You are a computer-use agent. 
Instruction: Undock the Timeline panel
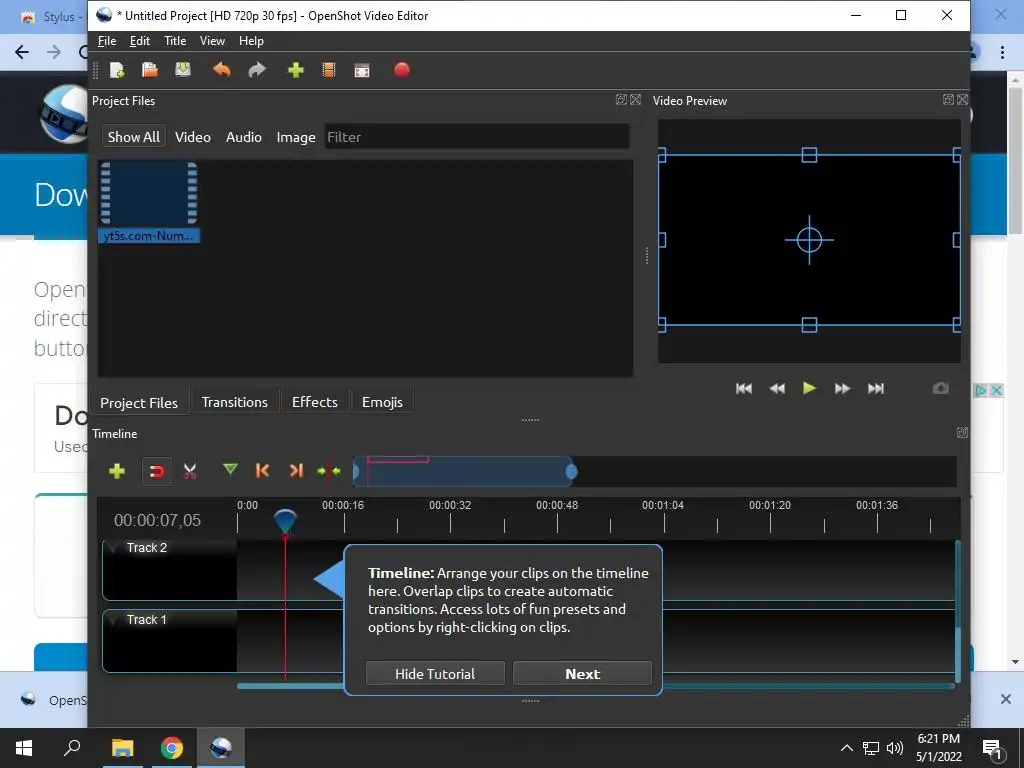click(962, 432)
